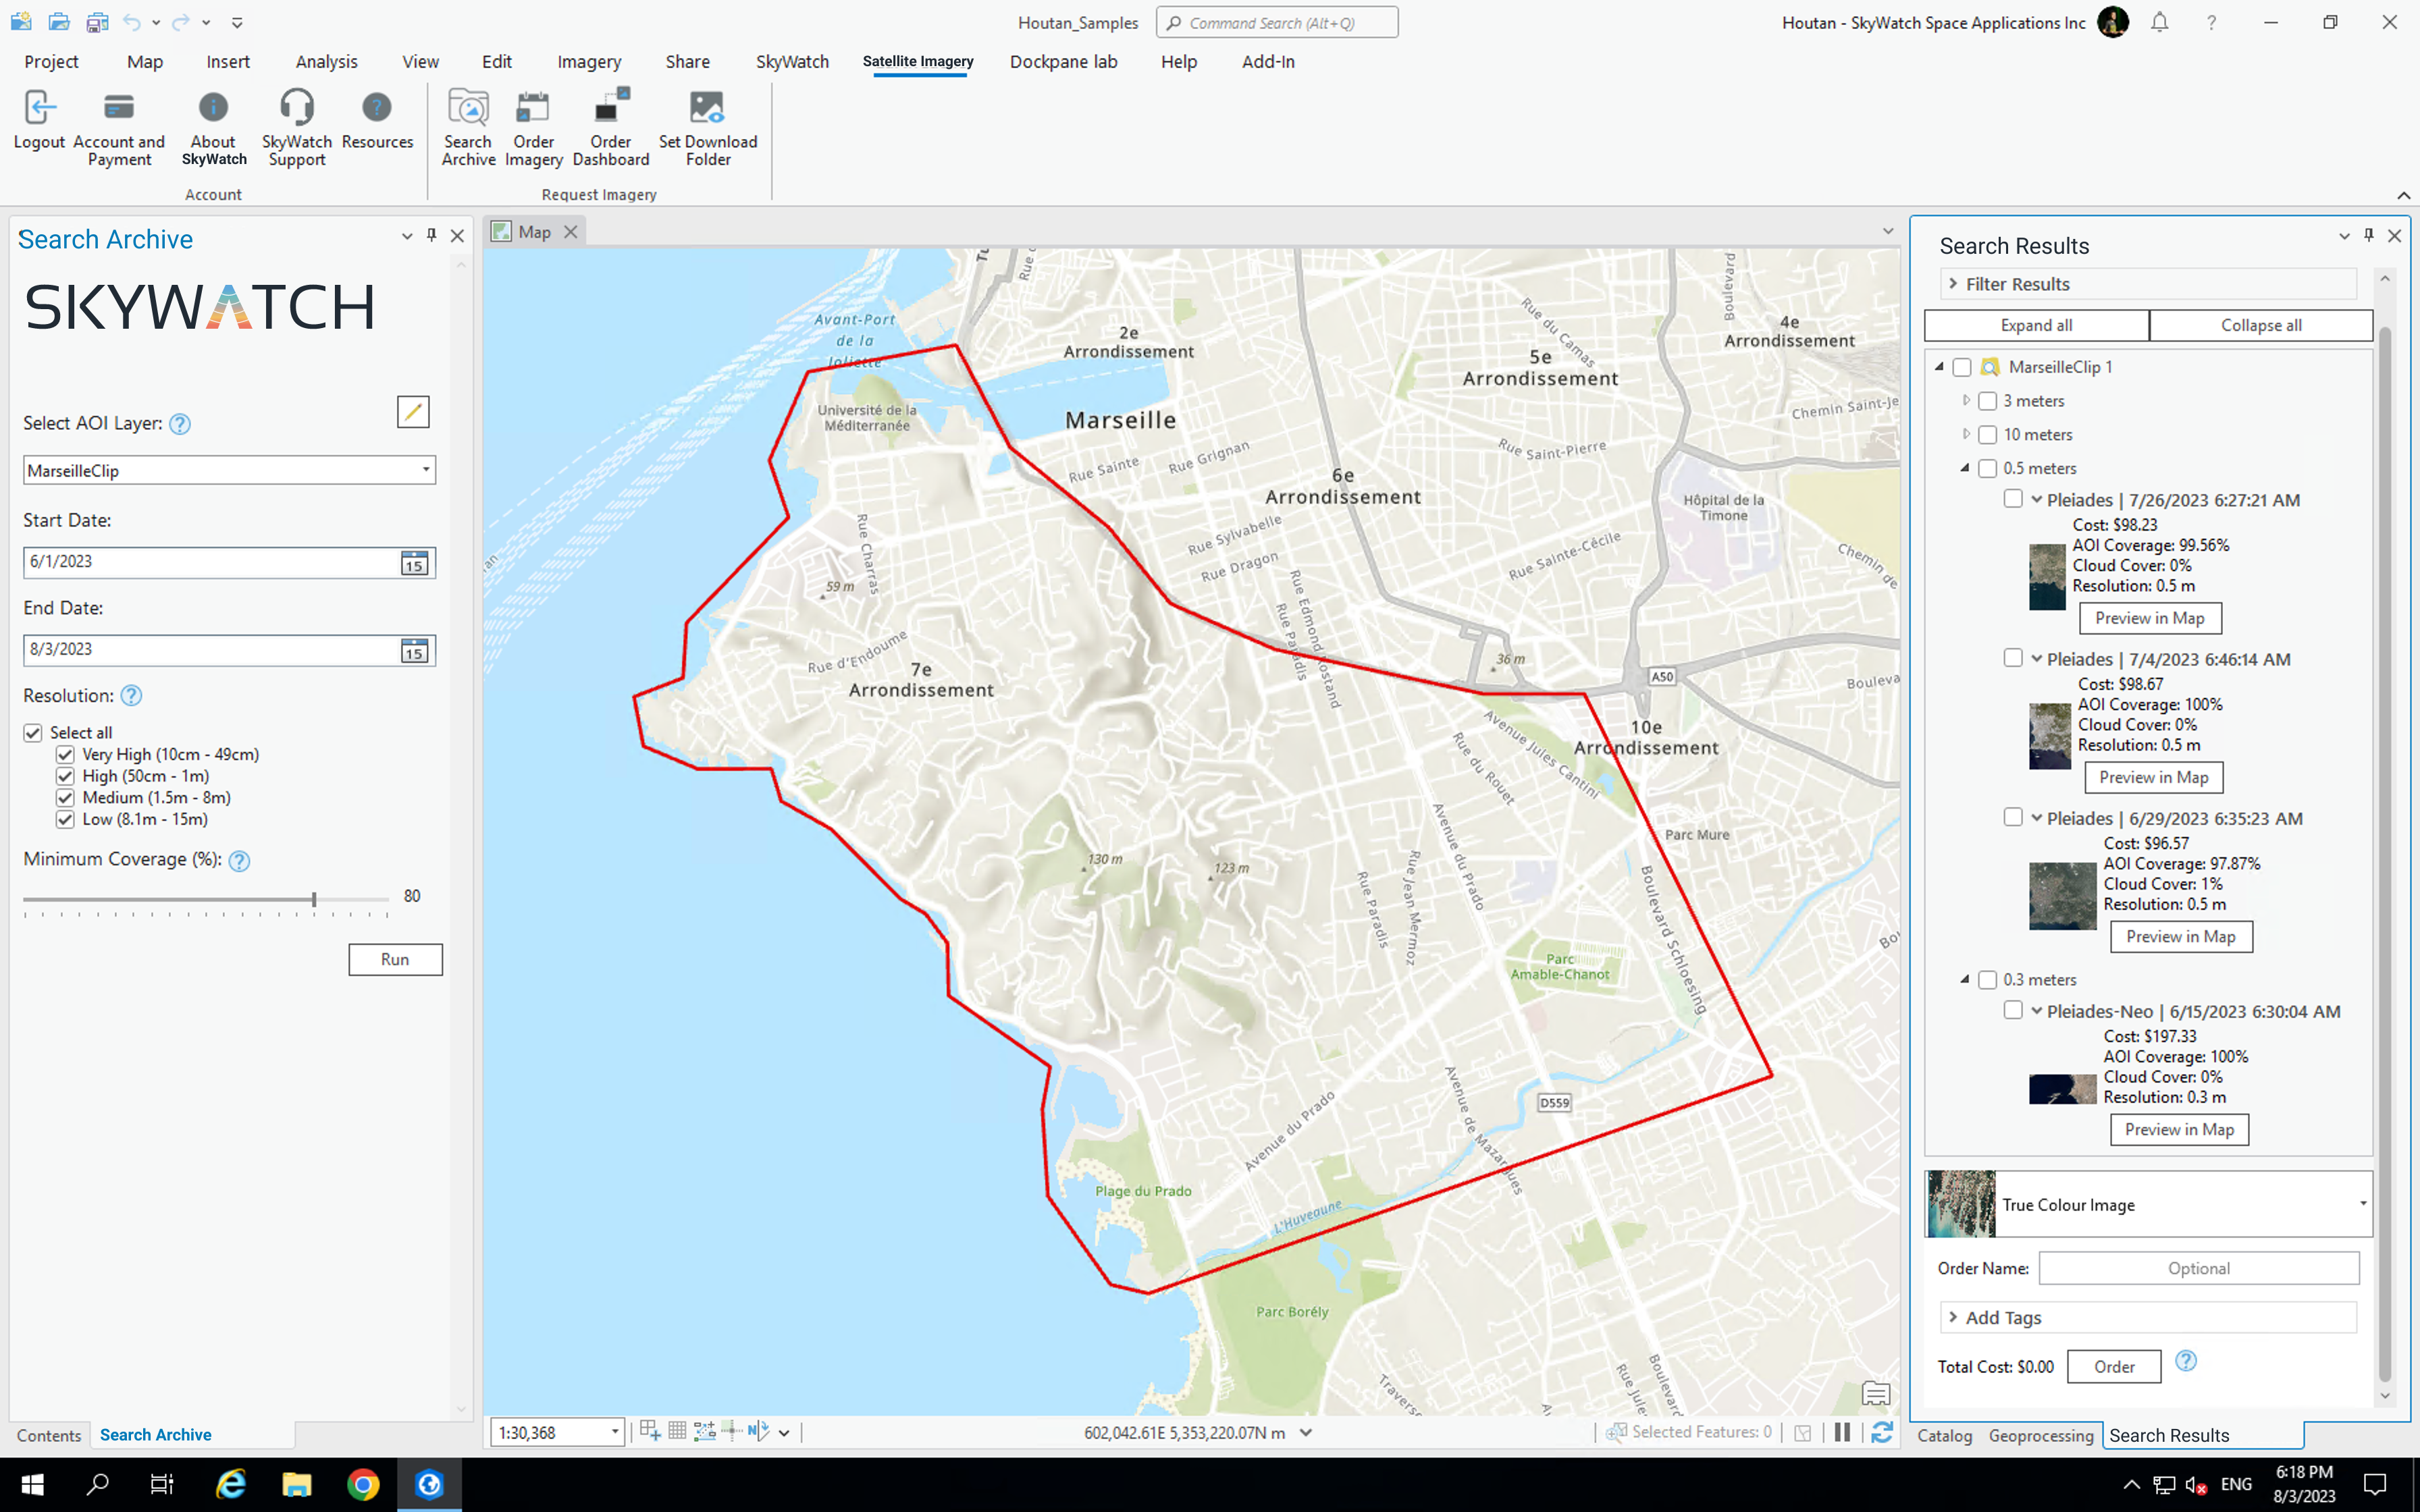Edit the AOI layer with the sketch tool
Screen dimensions: 2420x1512
tap(412, 411)
